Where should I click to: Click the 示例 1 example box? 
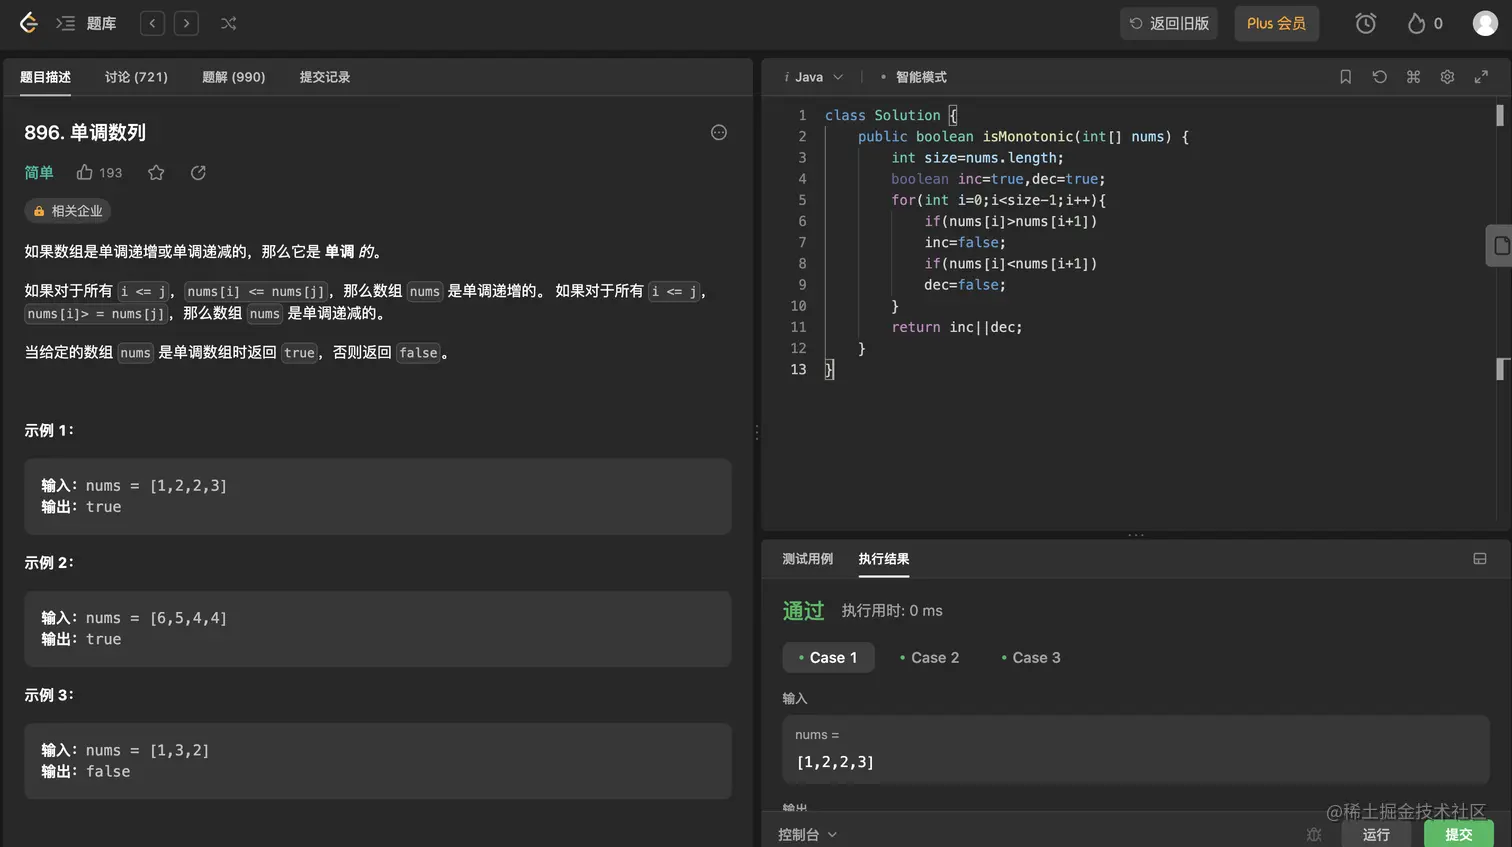point(378,496)
